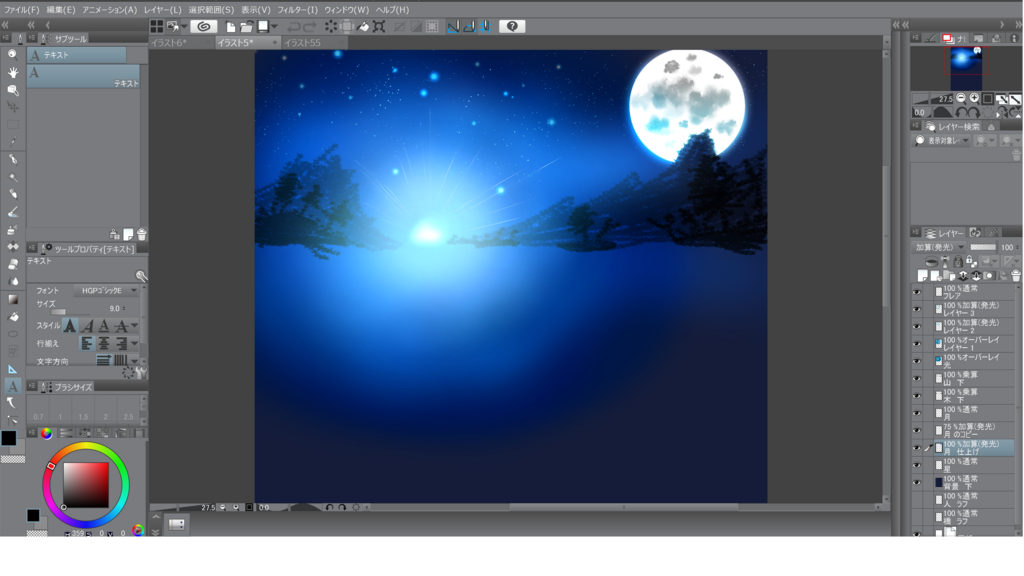Hide the フレア layer
The image size is (1024, 576).
(917, 293)
